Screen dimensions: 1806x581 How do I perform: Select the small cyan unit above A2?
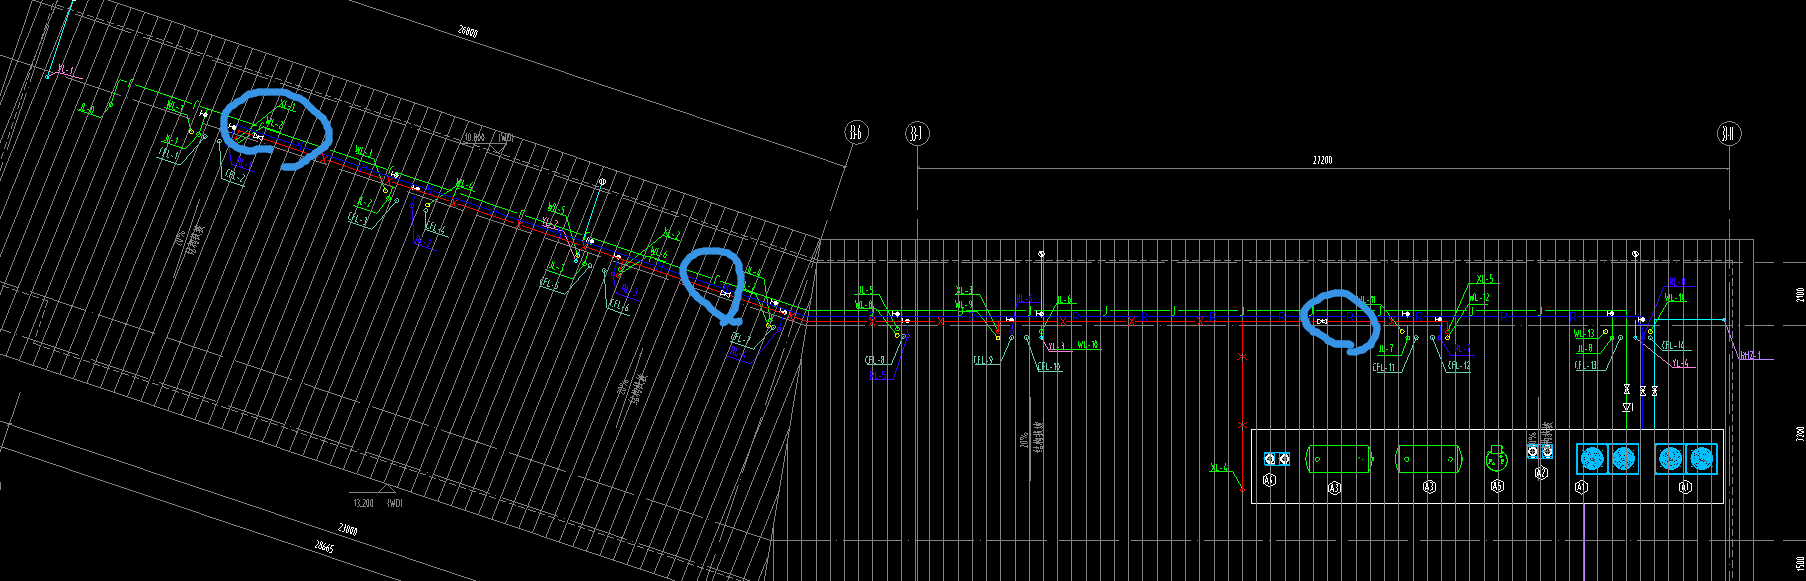click(1540, 451)
